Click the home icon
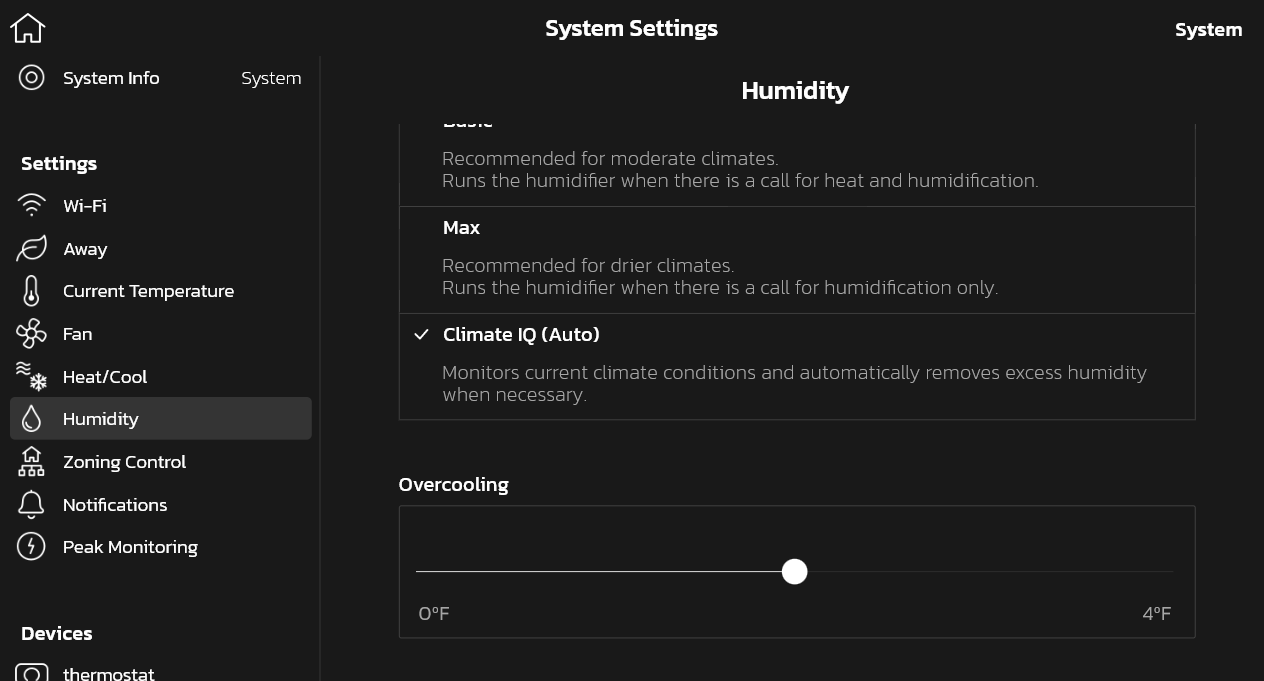This screenshot has width=1264, height=681. (28, 28)
